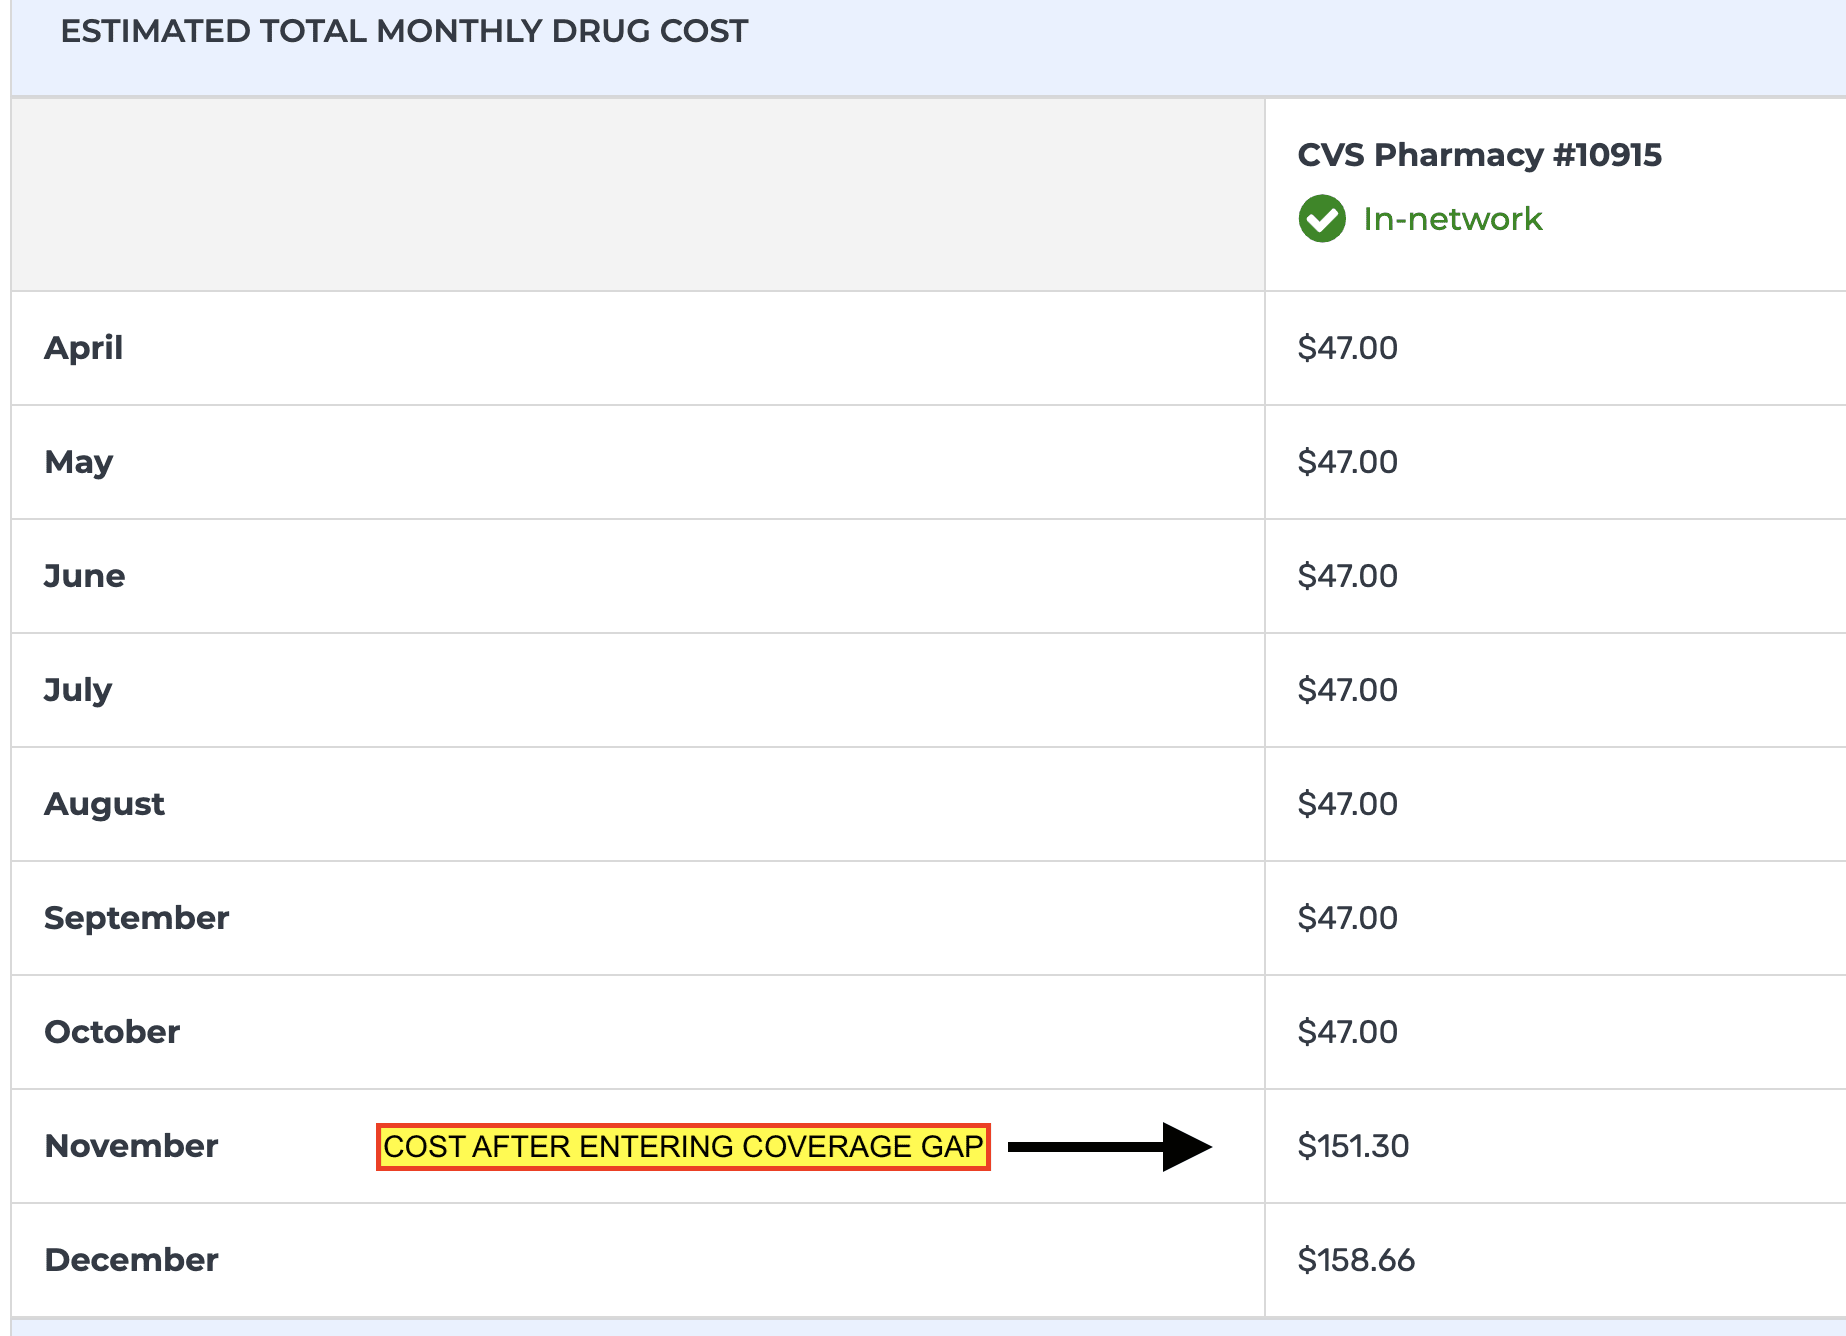Select the September row label
The width and height of the screenshot is (1846, 1336).
[137, 919]
